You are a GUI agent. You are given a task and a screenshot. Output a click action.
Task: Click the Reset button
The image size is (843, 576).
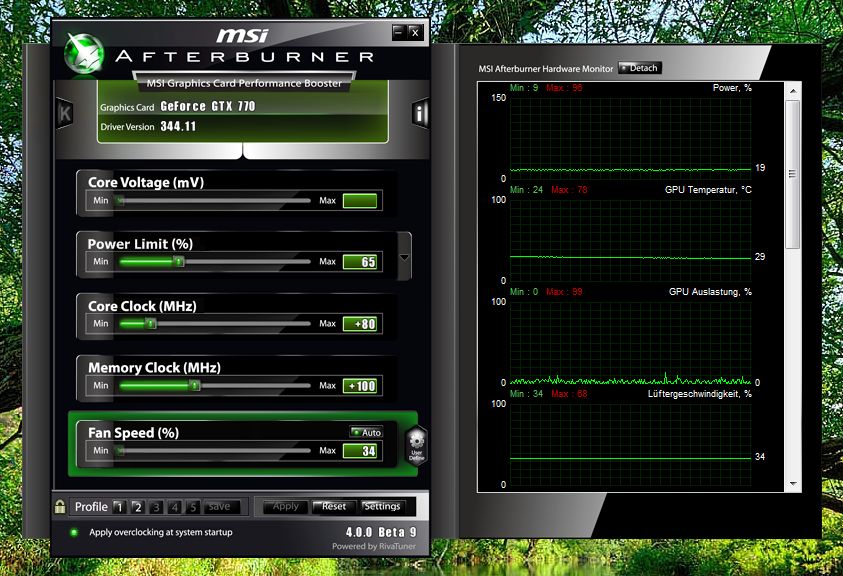334,507
